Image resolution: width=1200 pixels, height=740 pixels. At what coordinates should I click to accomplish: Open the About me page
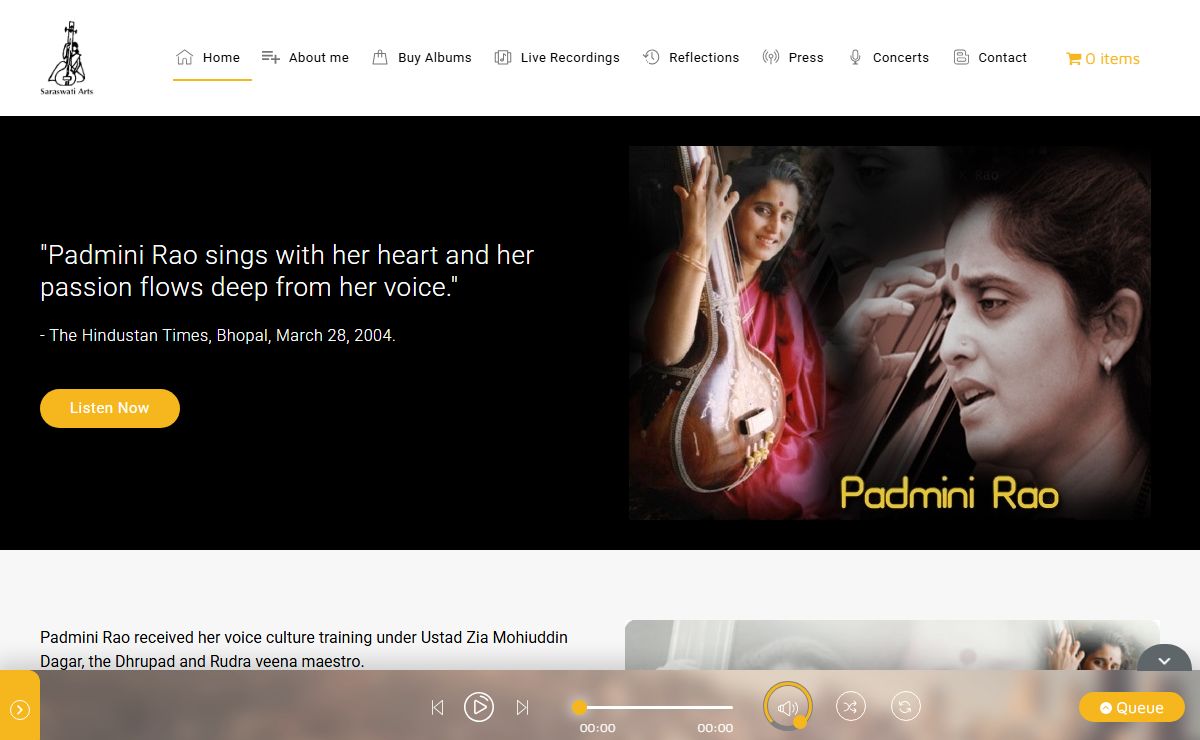pos(305,58)
